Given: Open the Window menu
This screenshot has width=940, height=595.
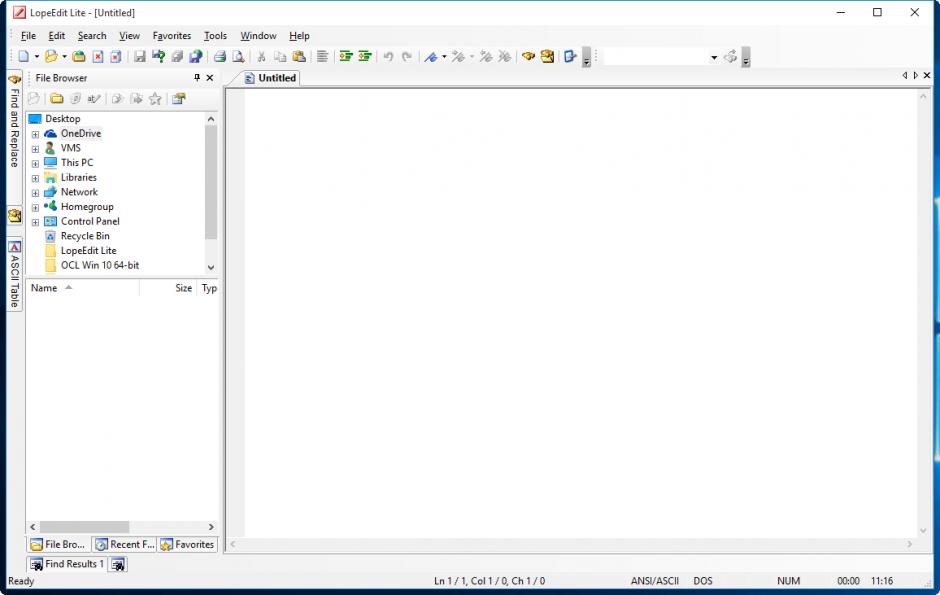Looking at the screenshot, I should pyautogui.click(x=258, y=36).
